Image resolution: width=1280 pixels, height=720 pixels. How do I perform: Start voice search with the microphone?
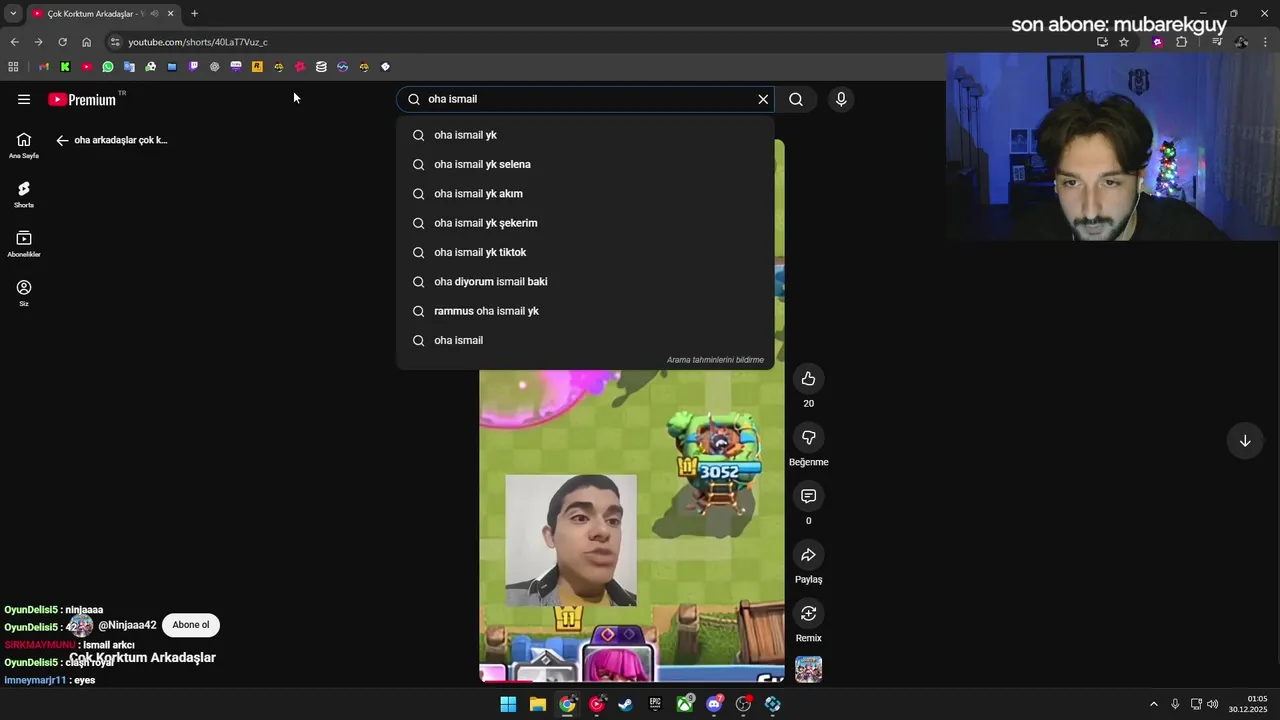click(x=841, y=99)
